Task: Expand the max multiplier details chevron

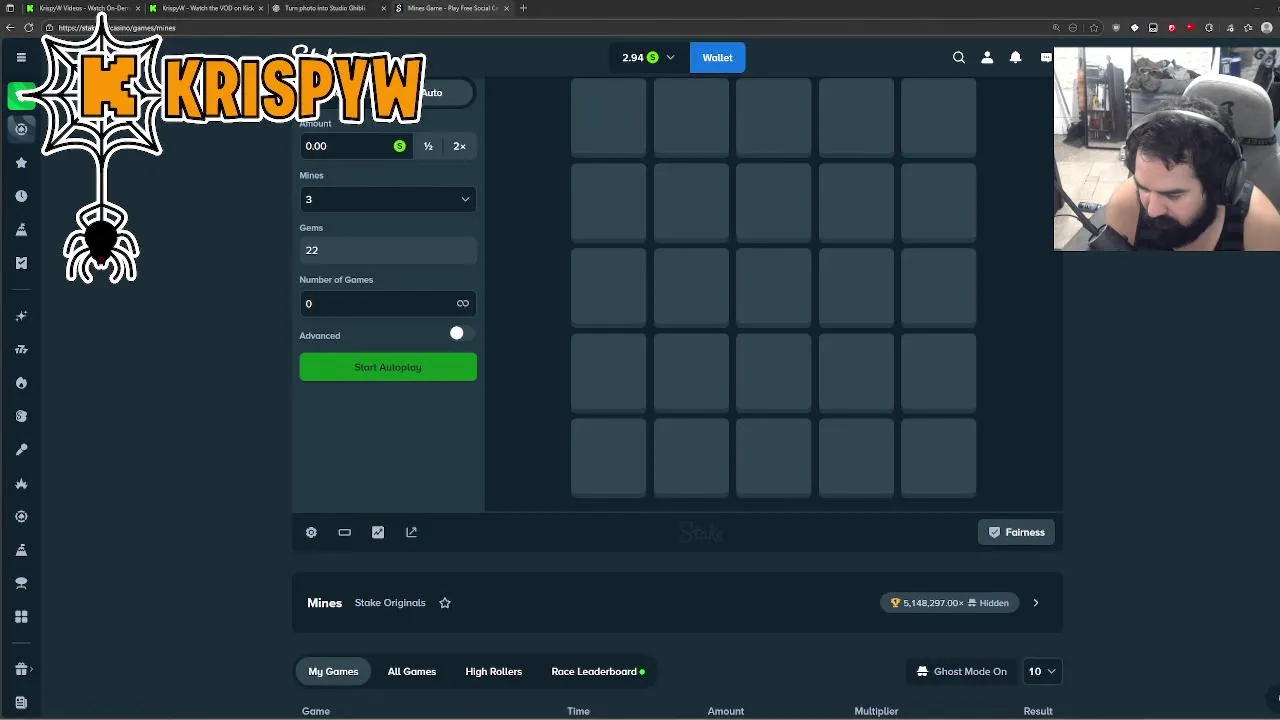Action: point(1036,603)
